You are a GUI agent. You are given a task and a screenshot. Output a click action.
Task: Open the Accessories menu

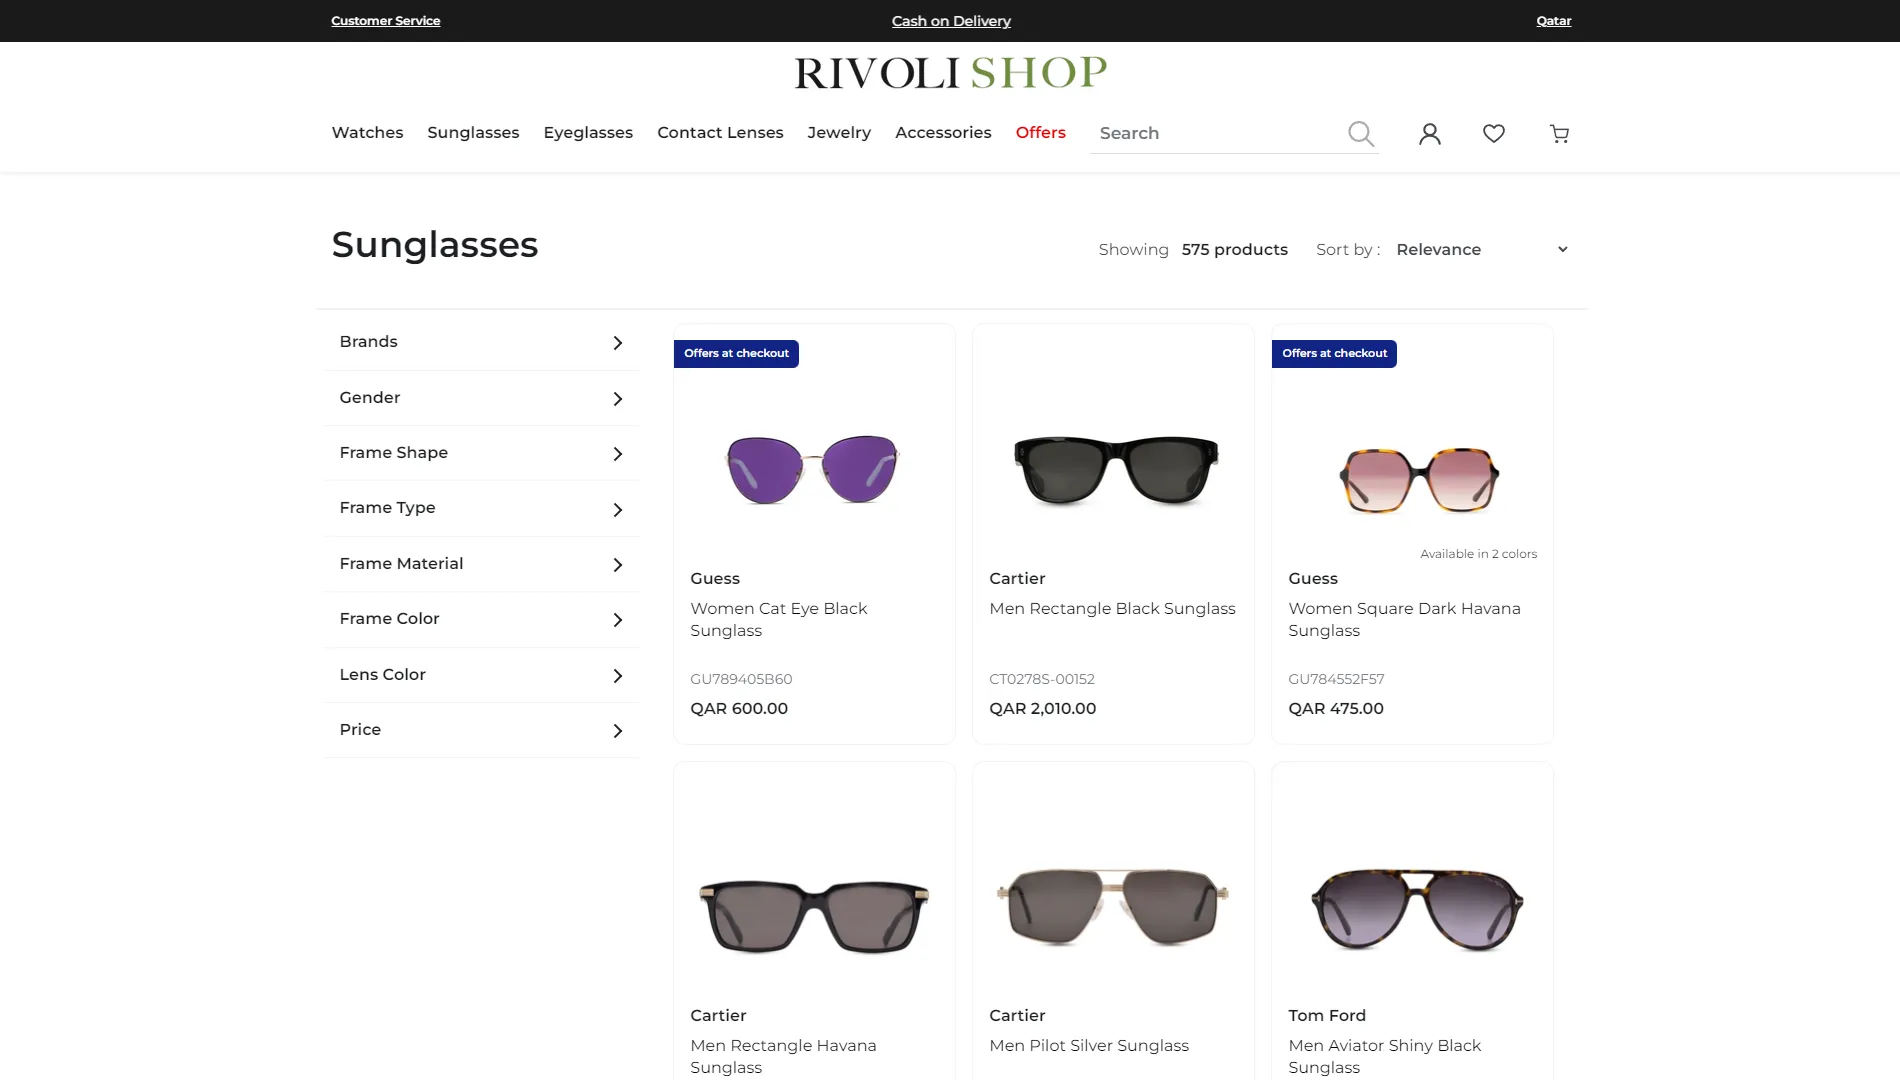click(x=943, y=132)
